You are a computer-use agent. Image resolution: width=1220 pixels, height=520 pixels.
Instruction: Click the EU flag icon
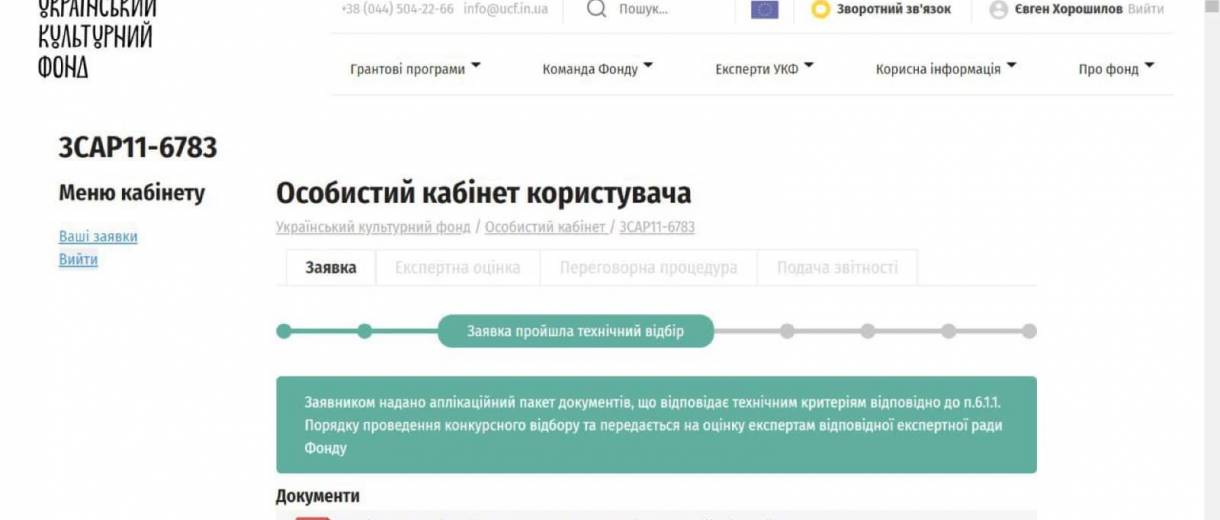coord(764,9)
